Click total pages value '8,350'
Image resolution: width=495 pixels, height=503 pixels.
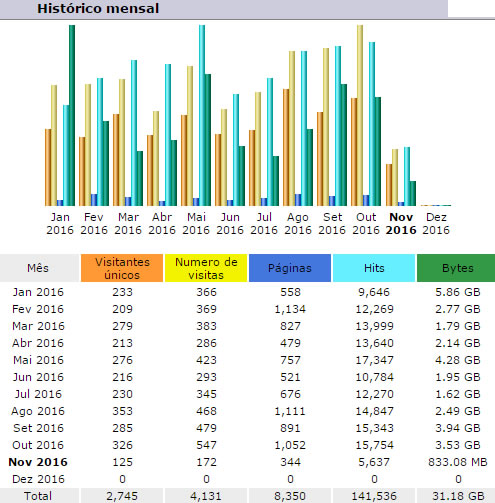(290, 496)
